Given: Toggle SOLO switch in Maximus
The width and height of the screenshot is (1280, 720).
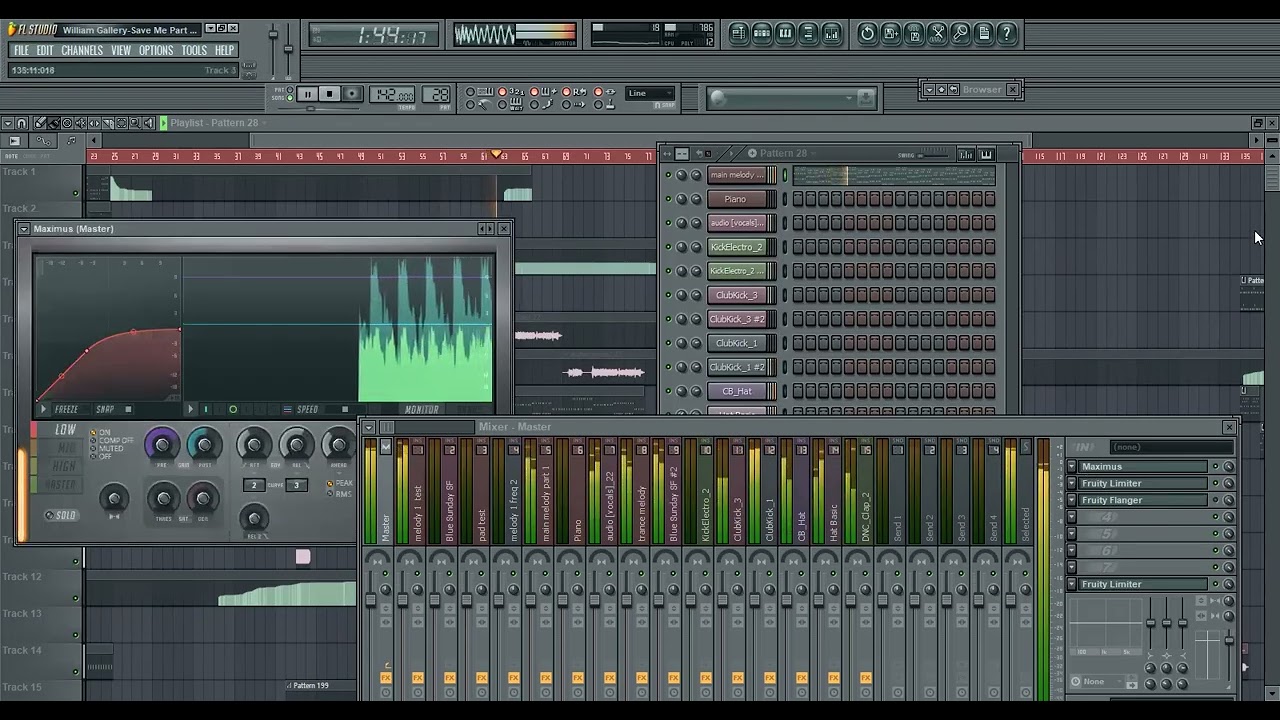Looking at the screenshot, I should click(61, 515).
